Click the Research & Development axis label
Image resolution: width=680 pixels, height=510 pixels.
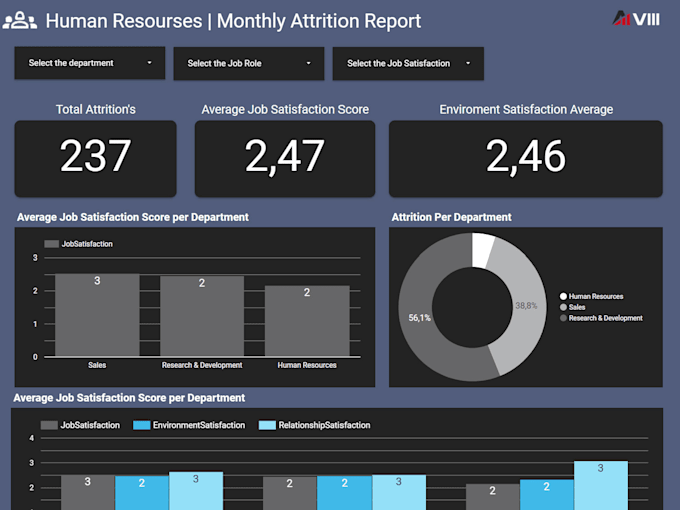202,365
